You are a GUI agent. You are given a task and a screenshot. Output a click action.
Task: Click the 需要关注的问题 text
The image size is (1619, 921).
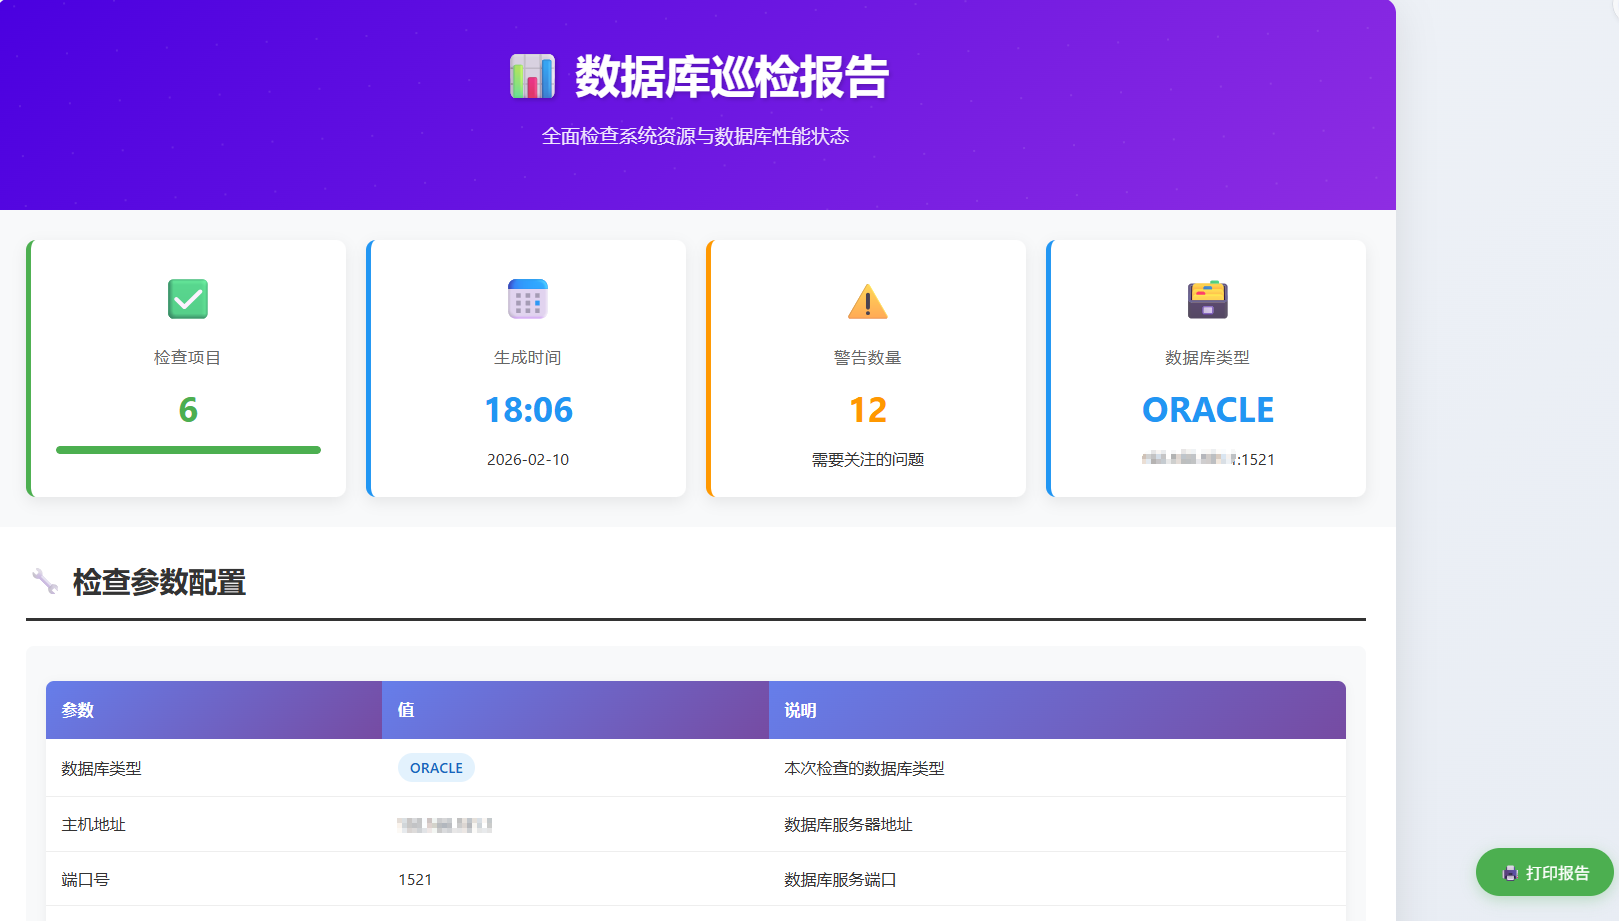click(x=868, y=460)
